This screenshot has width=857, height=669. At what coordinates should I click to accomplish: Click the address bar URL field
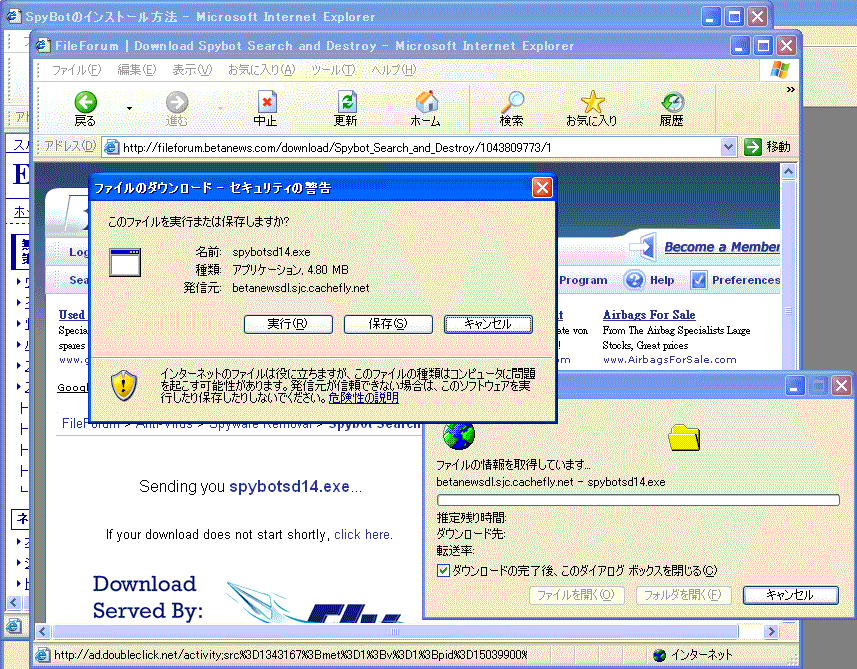tap(420, 148)
